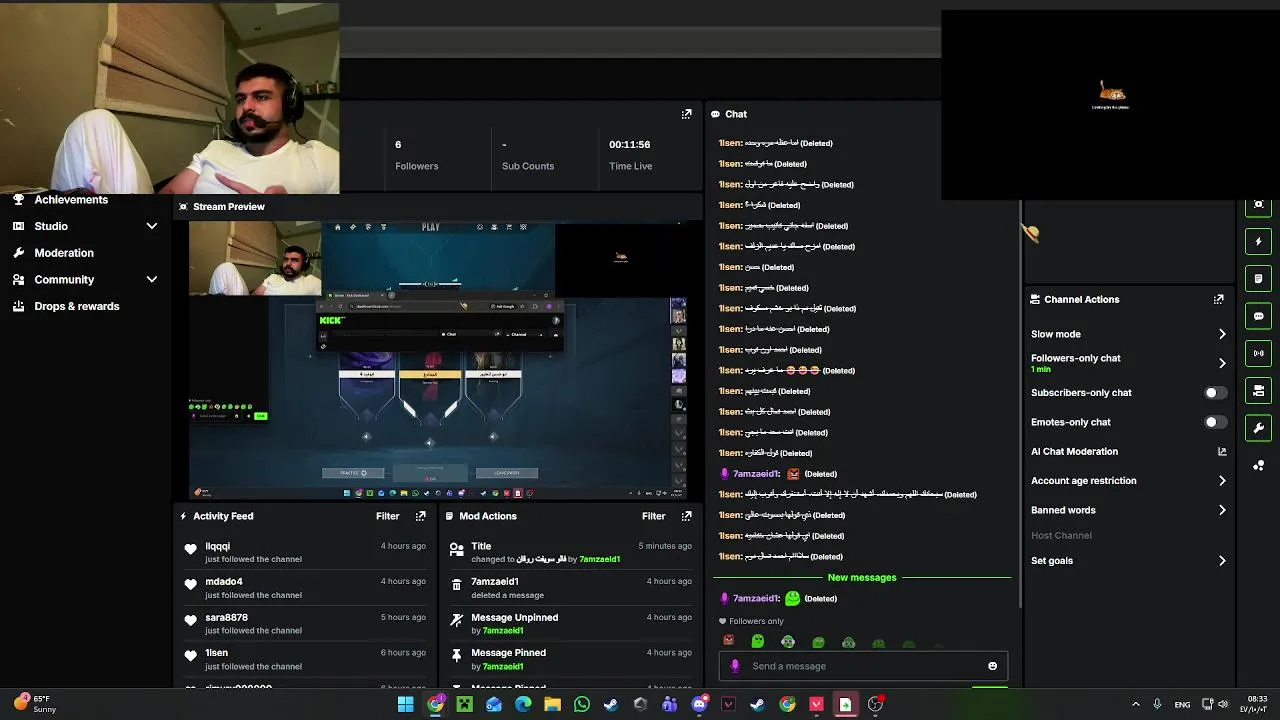Click the Moderation gavel icon
The width and height of the screenshot is (1280, 720).
pos(18,253)
